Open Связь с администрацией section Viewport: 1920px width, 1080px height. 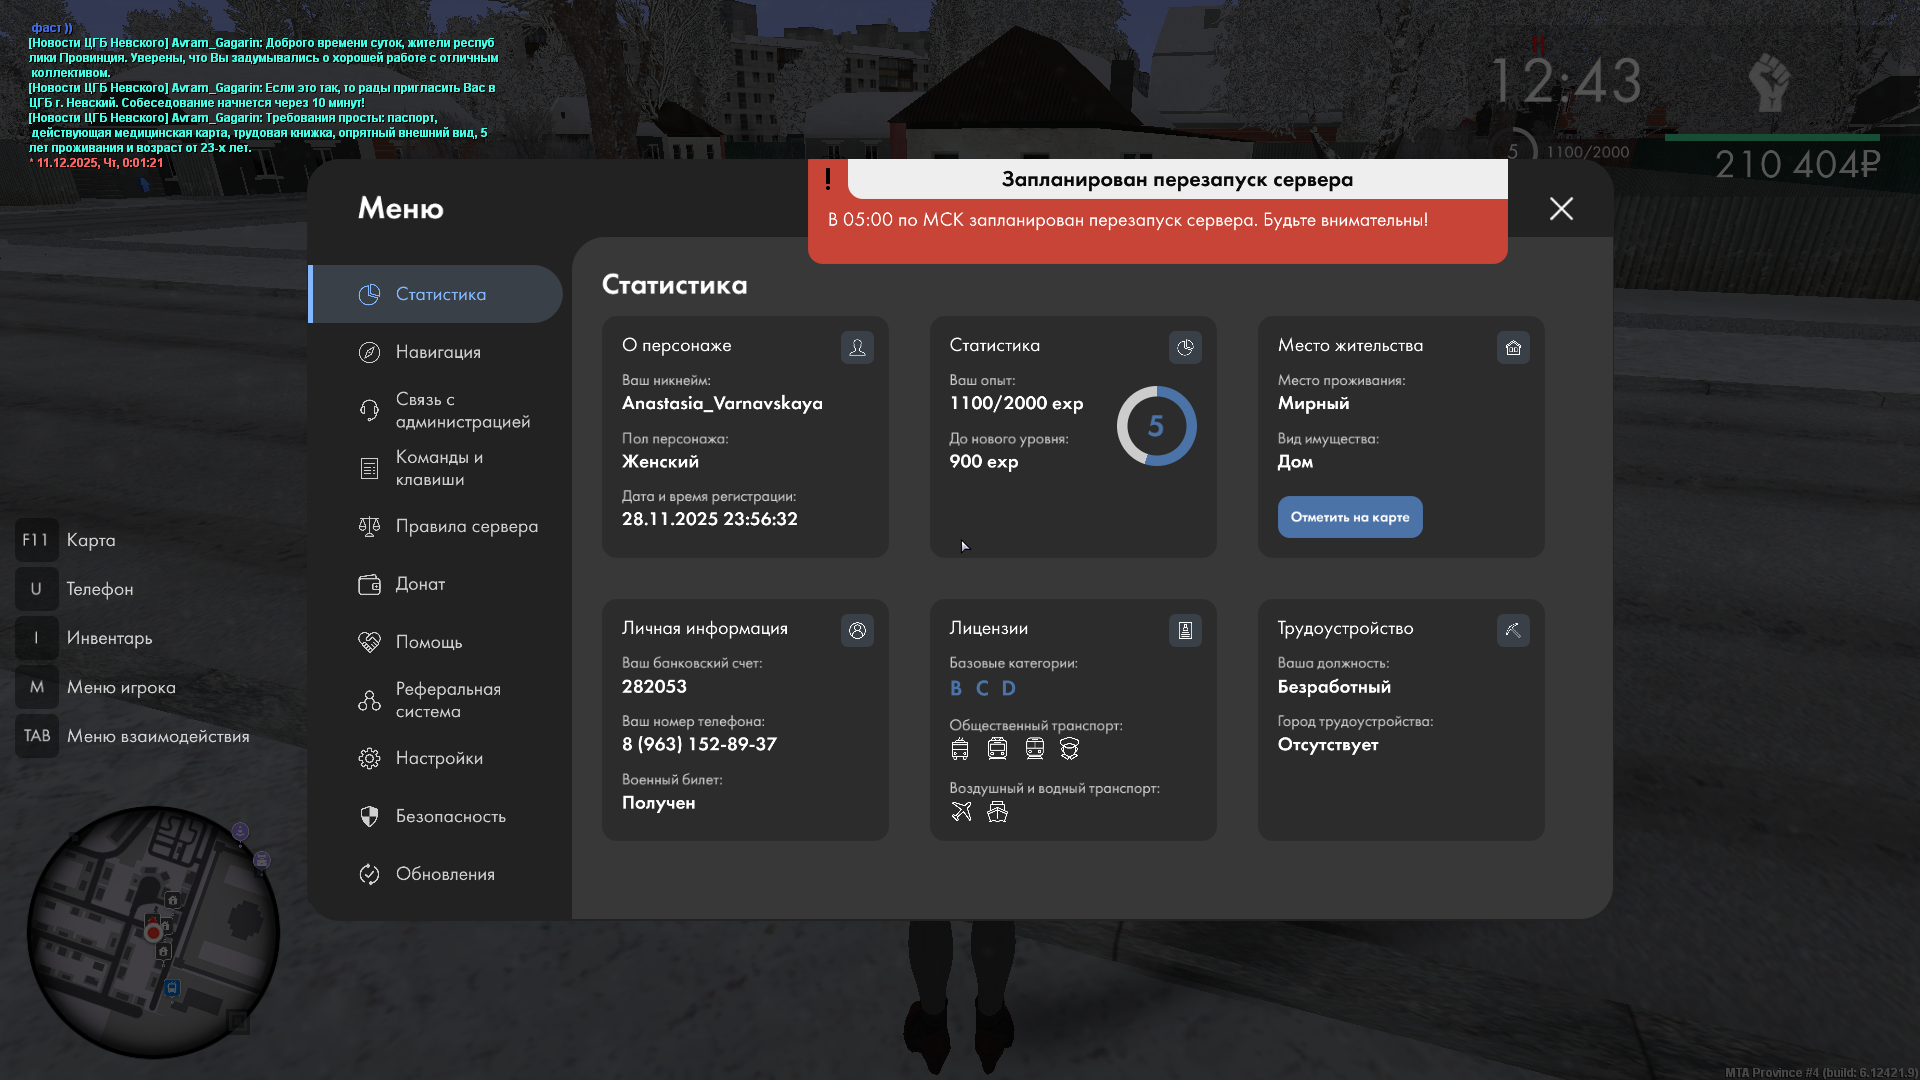(460, 410)
